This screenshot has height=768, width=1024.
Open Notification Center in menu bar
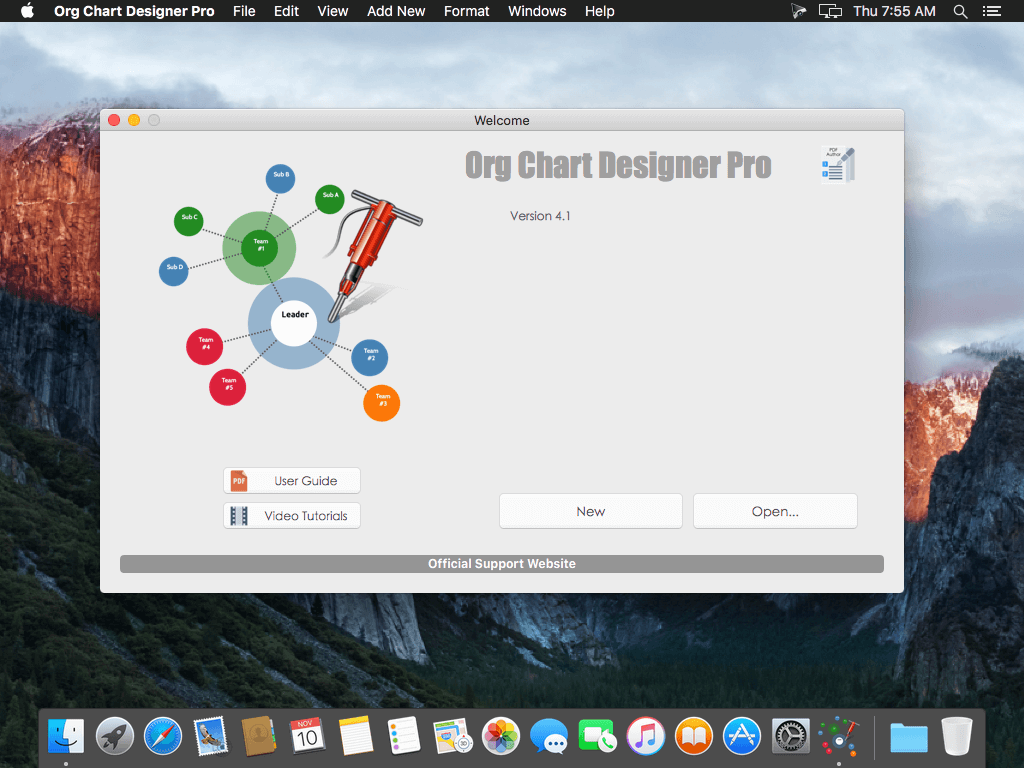[992, 11]
